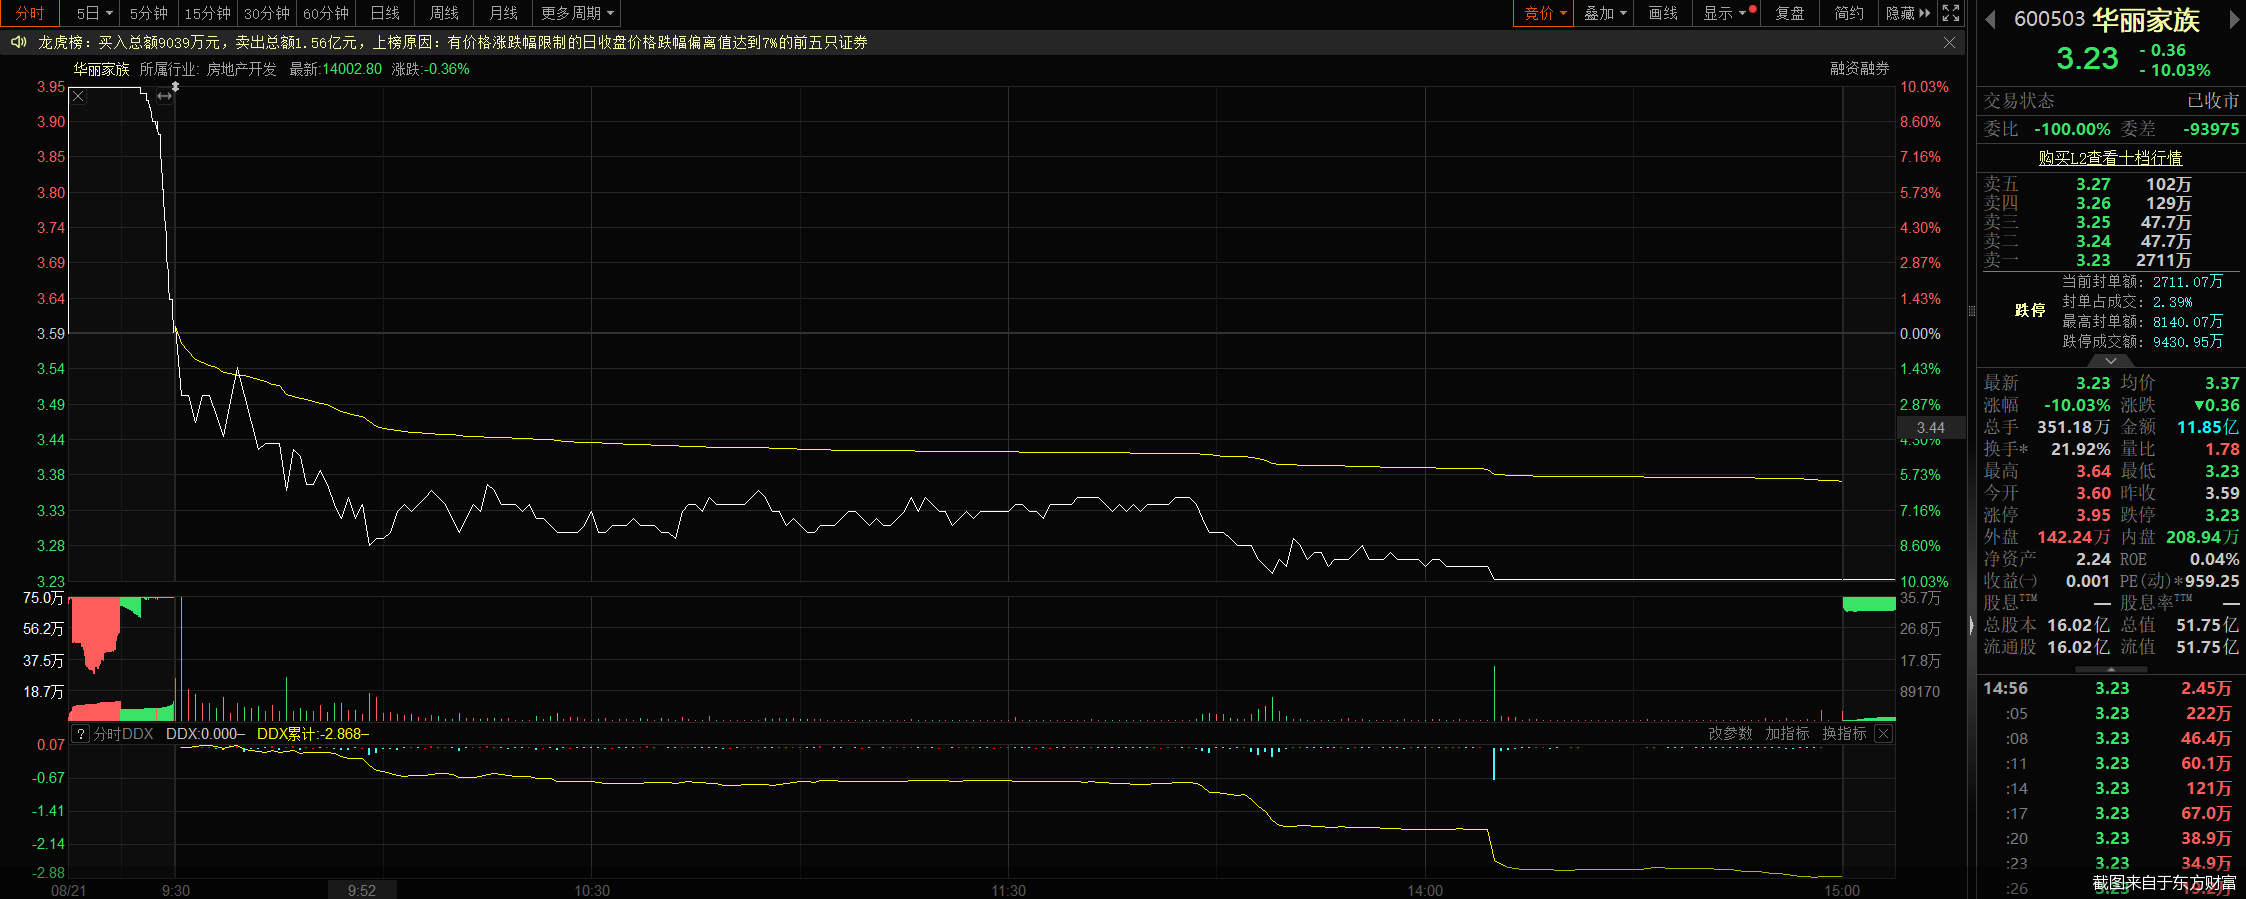Switch to the 日线 chart
2246x899 pixels.
click(x=385, y=13)
